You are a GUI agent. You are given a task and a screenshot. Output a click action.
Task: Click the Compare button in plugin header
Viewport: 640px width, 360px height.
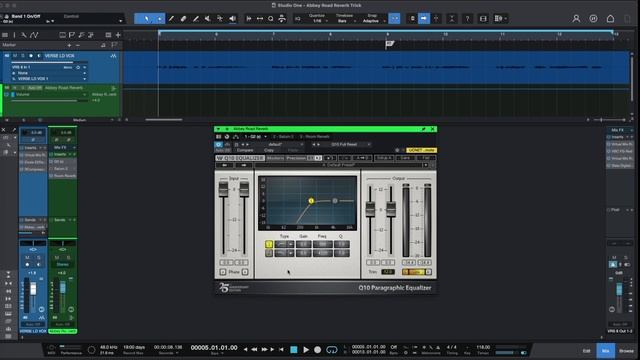coord(245,150)
